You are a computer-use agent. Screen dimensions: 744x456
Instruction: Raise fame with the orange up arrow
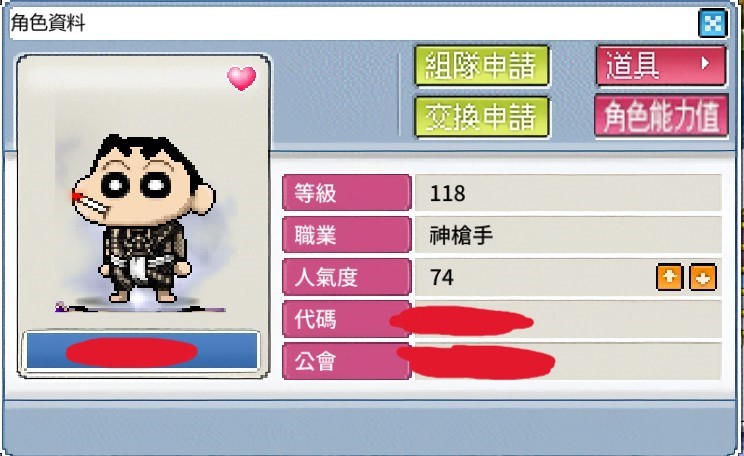click(670, 277)
